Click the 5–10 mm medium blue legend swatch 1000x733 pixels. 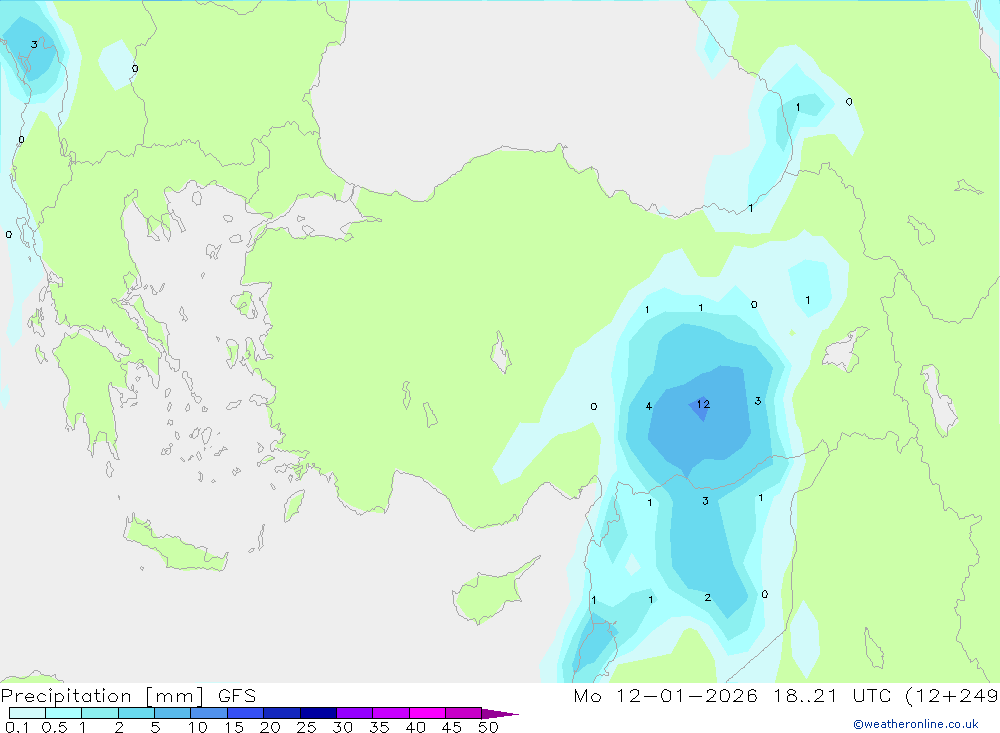tap(172, 713)
